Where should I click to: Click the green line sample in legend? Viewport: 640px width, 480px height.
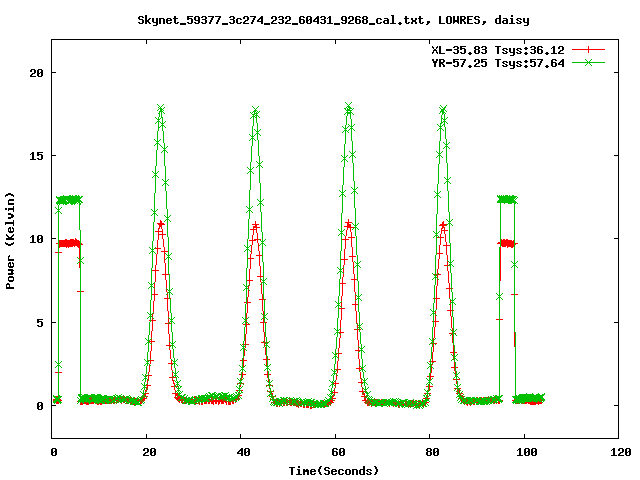(588, 62)
